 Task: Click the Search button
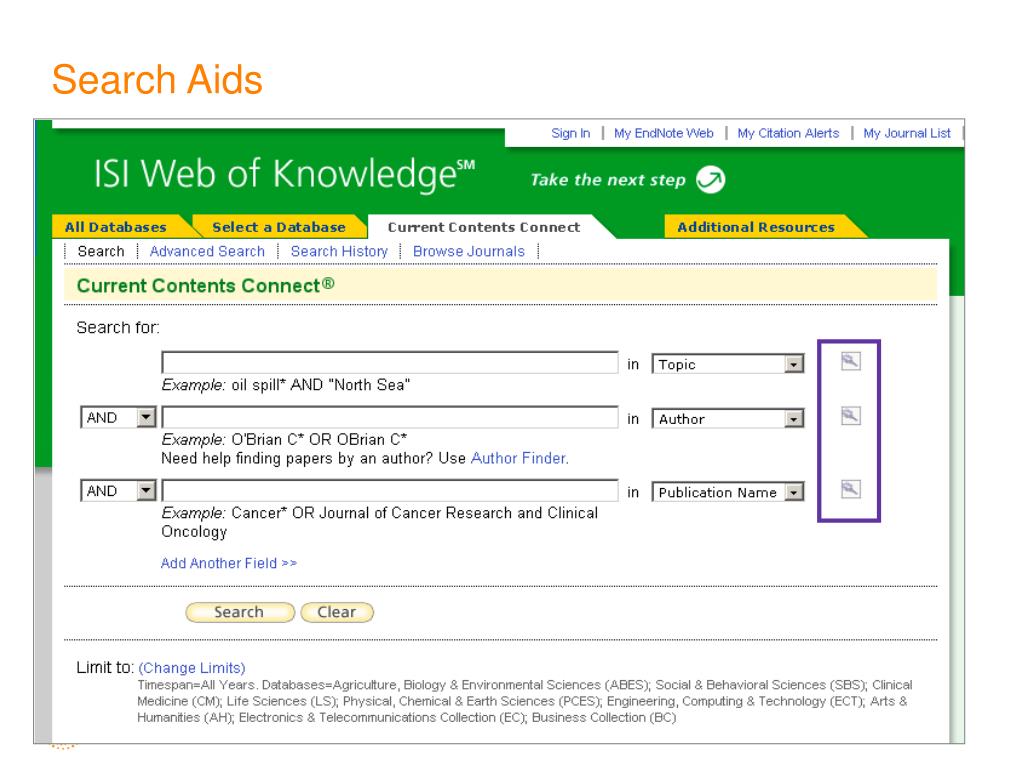point(240,613)
